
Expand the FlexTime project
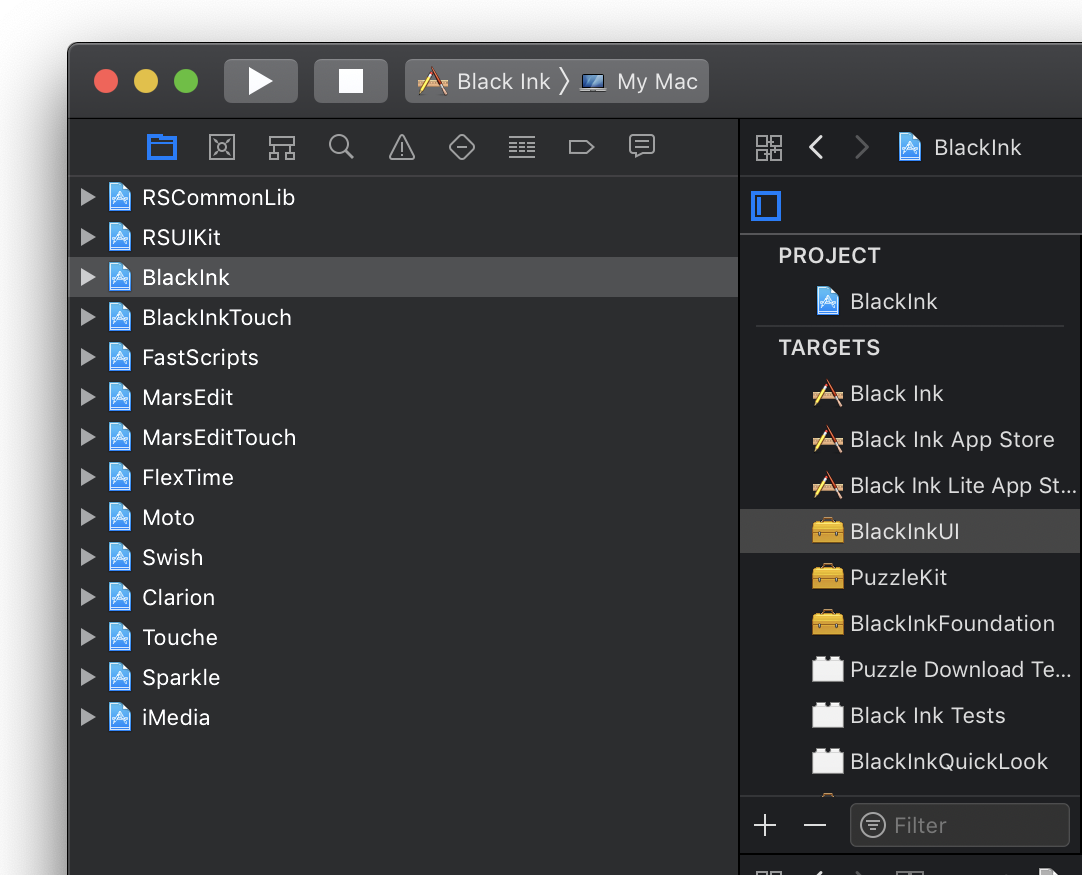click(x=88, y=478)
